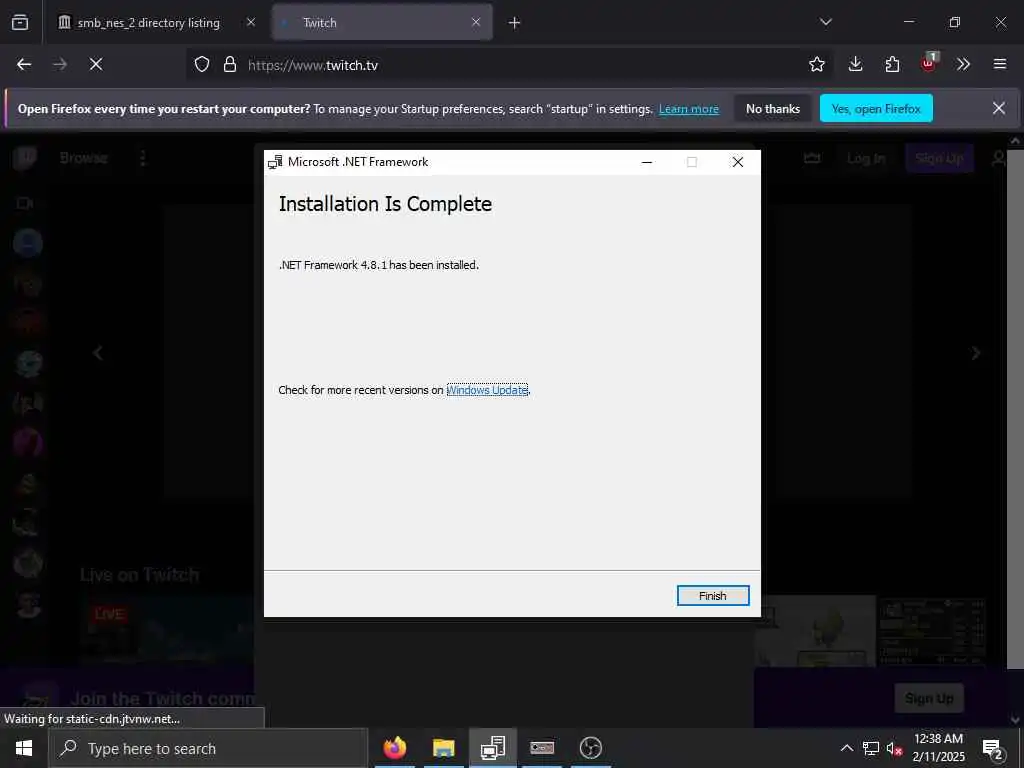This screenshot has width=1024, height=768.
Task: Click .NET installer taskbar icon
Action: pos(492,748)
